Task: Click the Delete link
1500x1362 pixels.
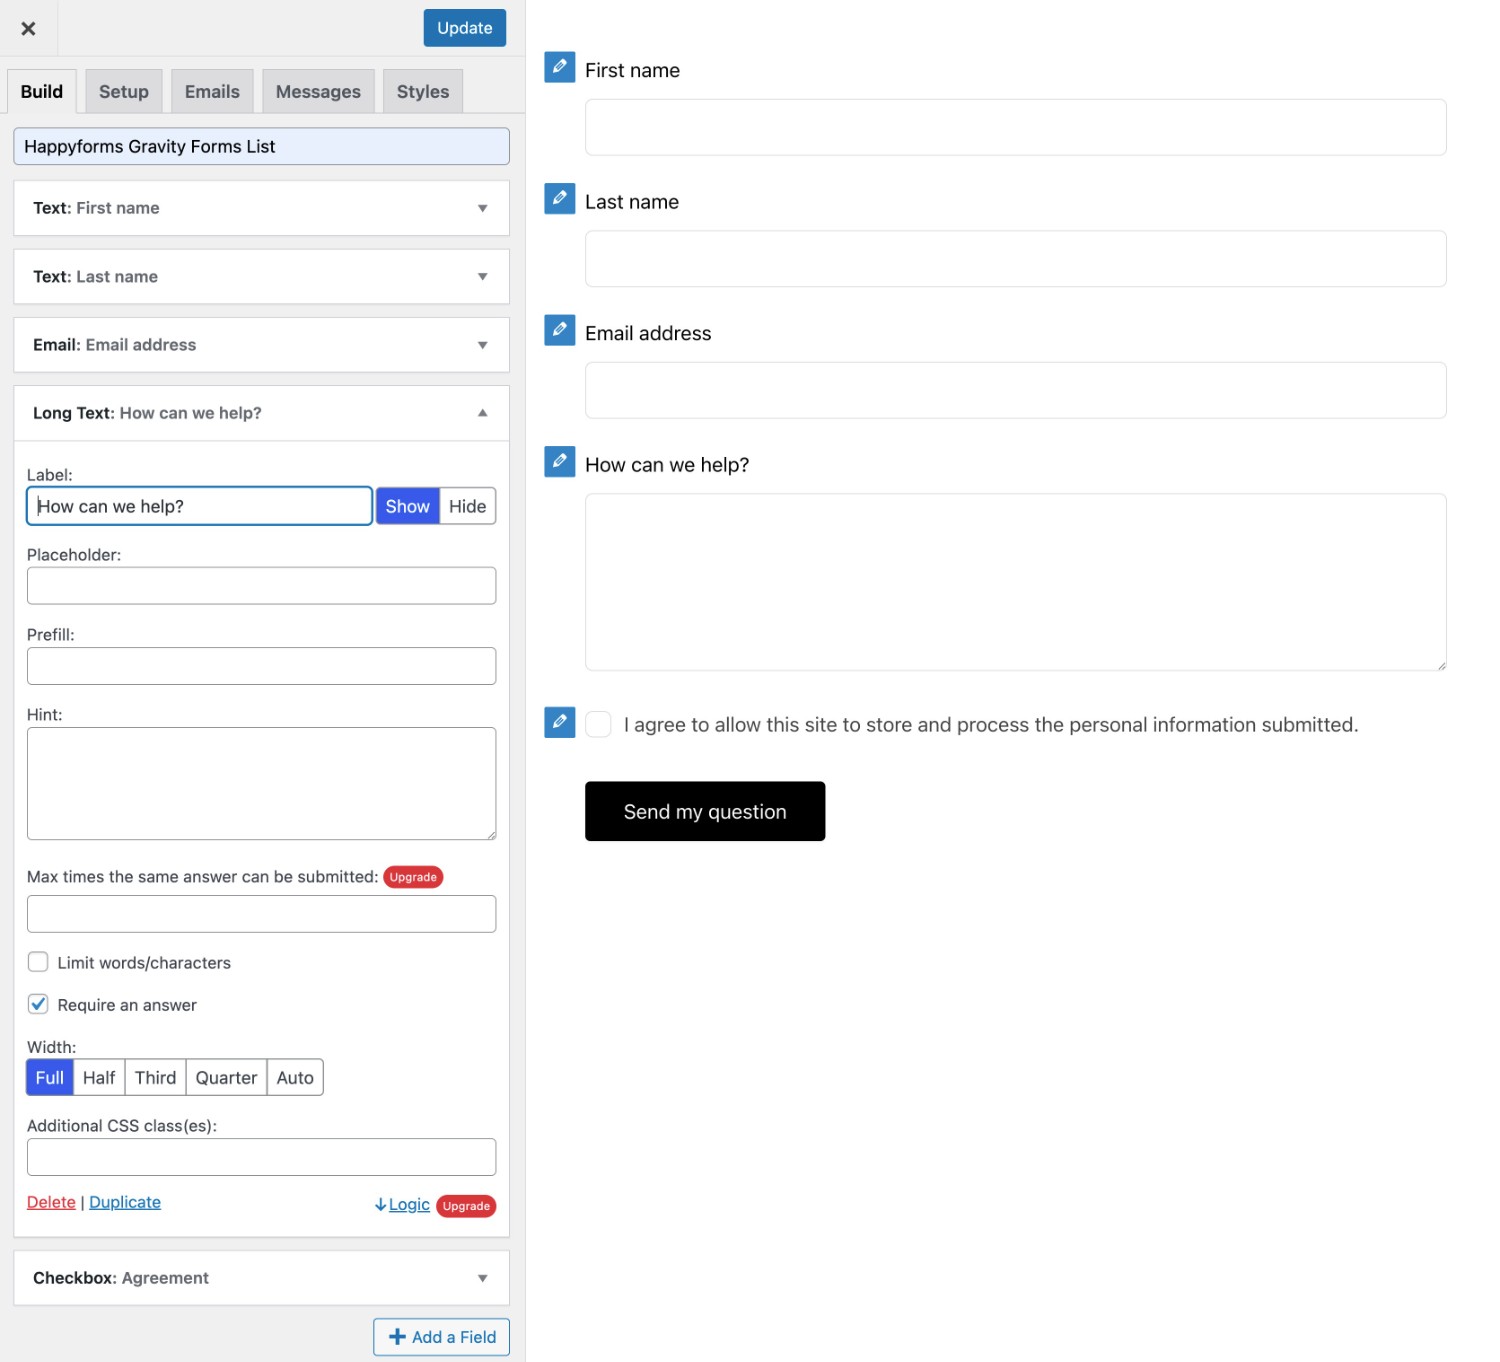Action: point(51,1202)
